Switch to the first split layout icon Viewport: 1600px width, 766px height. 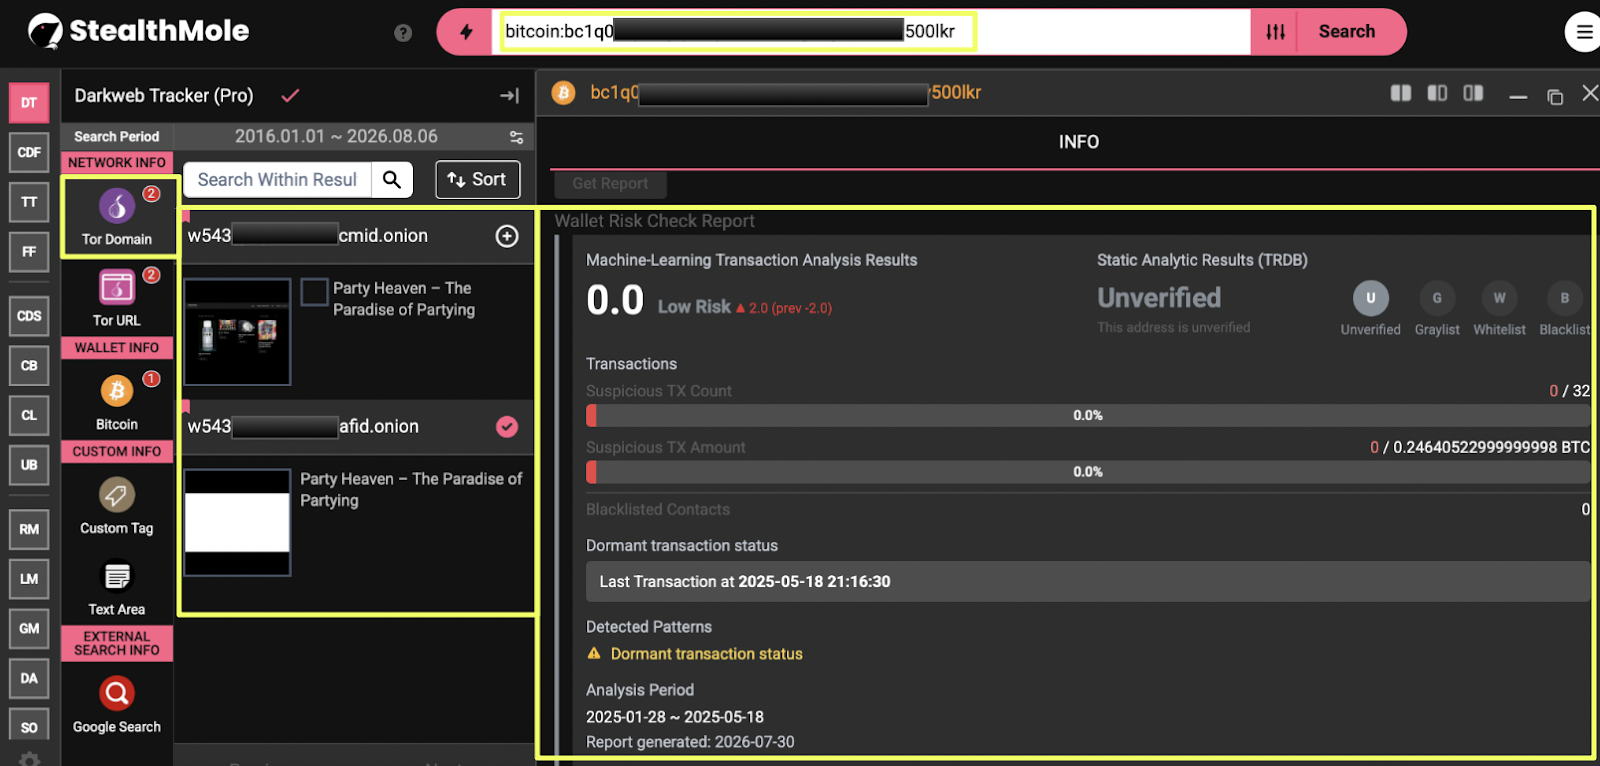1401,93
